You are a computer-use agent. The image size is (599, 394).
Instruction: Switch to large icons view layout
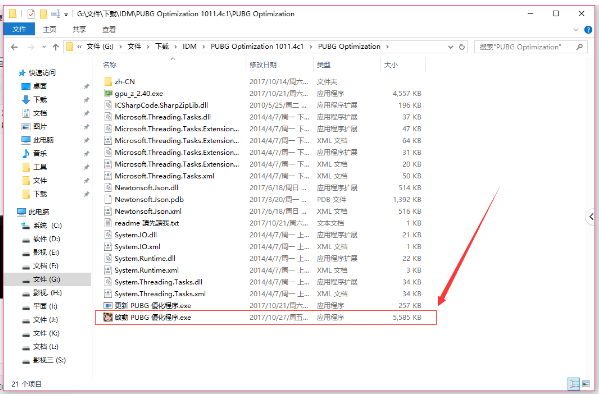coord(586,383)
